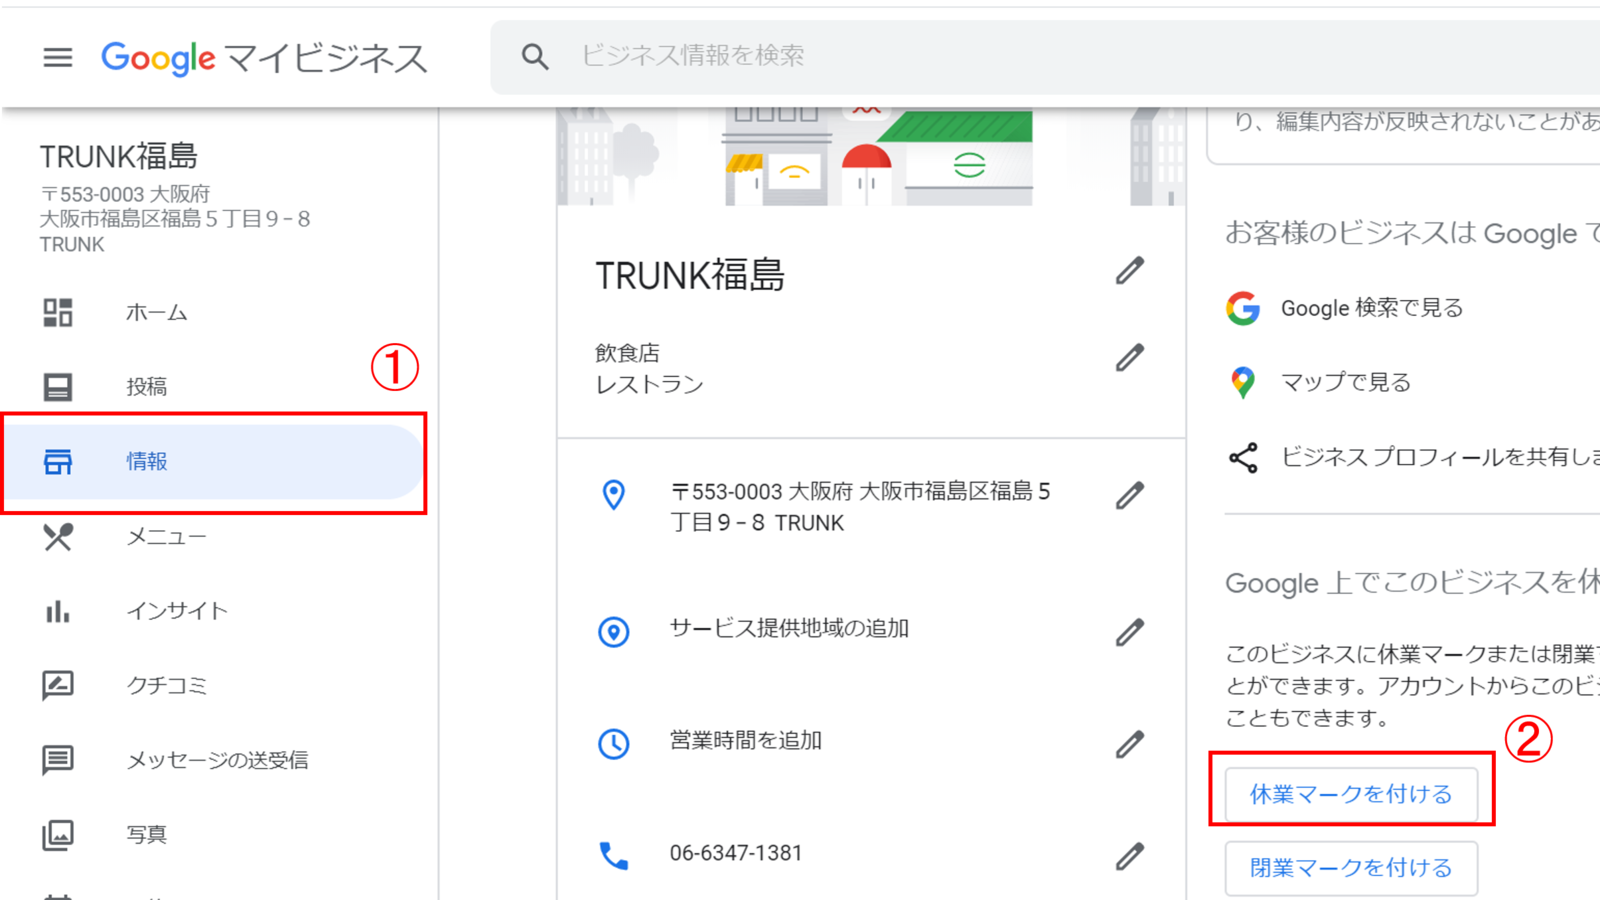1600x900 pixels.
Task: Open メッセージの送受信 in the sidebar
Action: (214, 760)
